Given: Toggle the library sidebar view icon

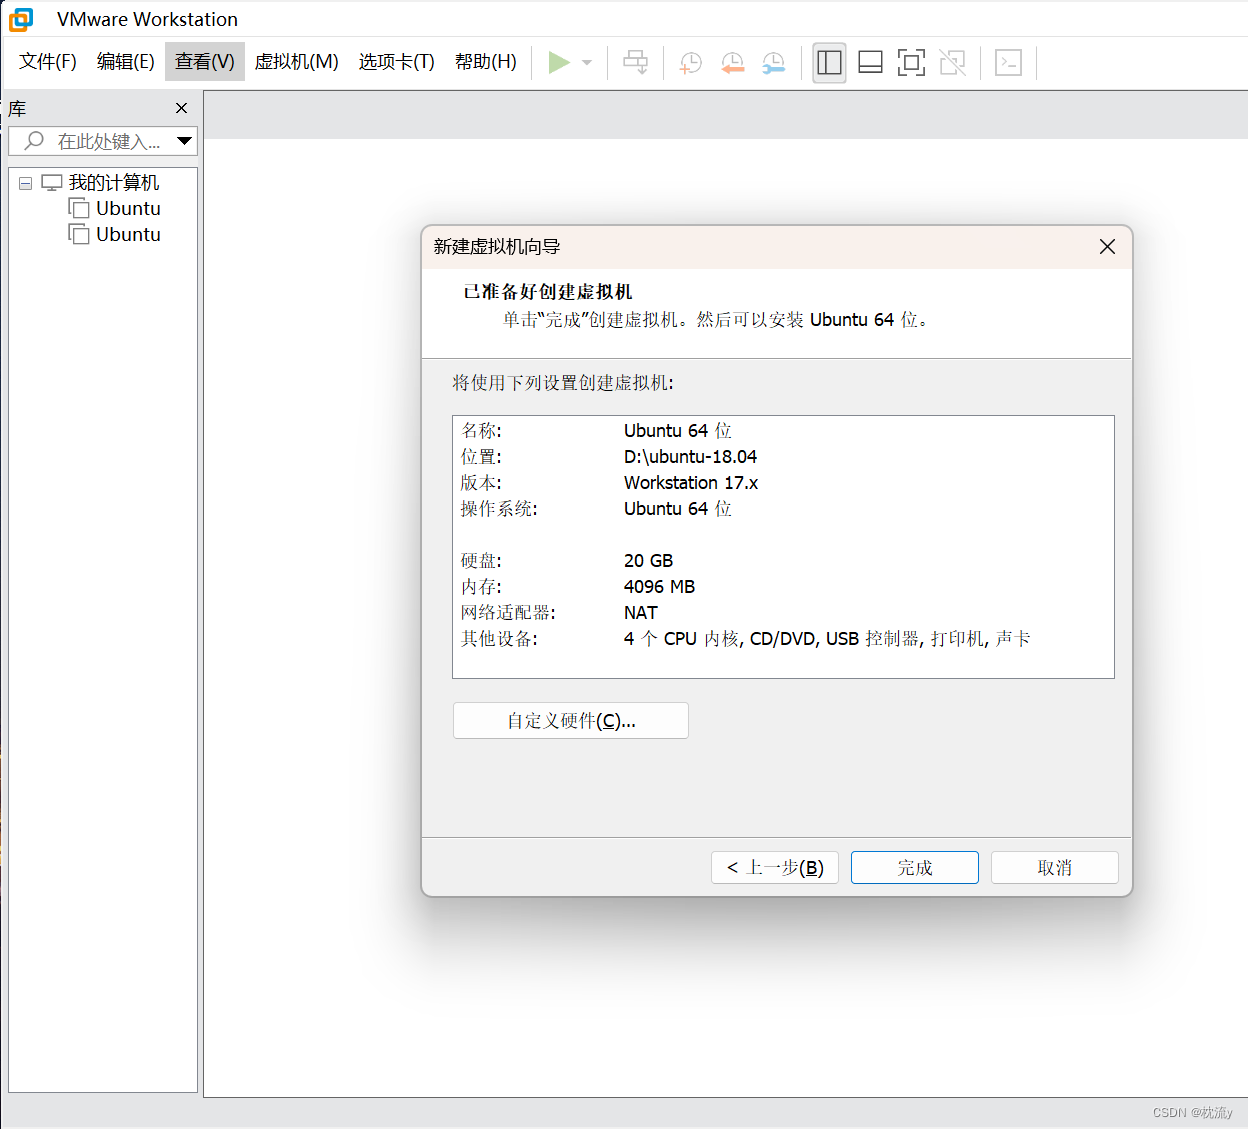Looking at the screenshot, I should click(x=829, y=63).
